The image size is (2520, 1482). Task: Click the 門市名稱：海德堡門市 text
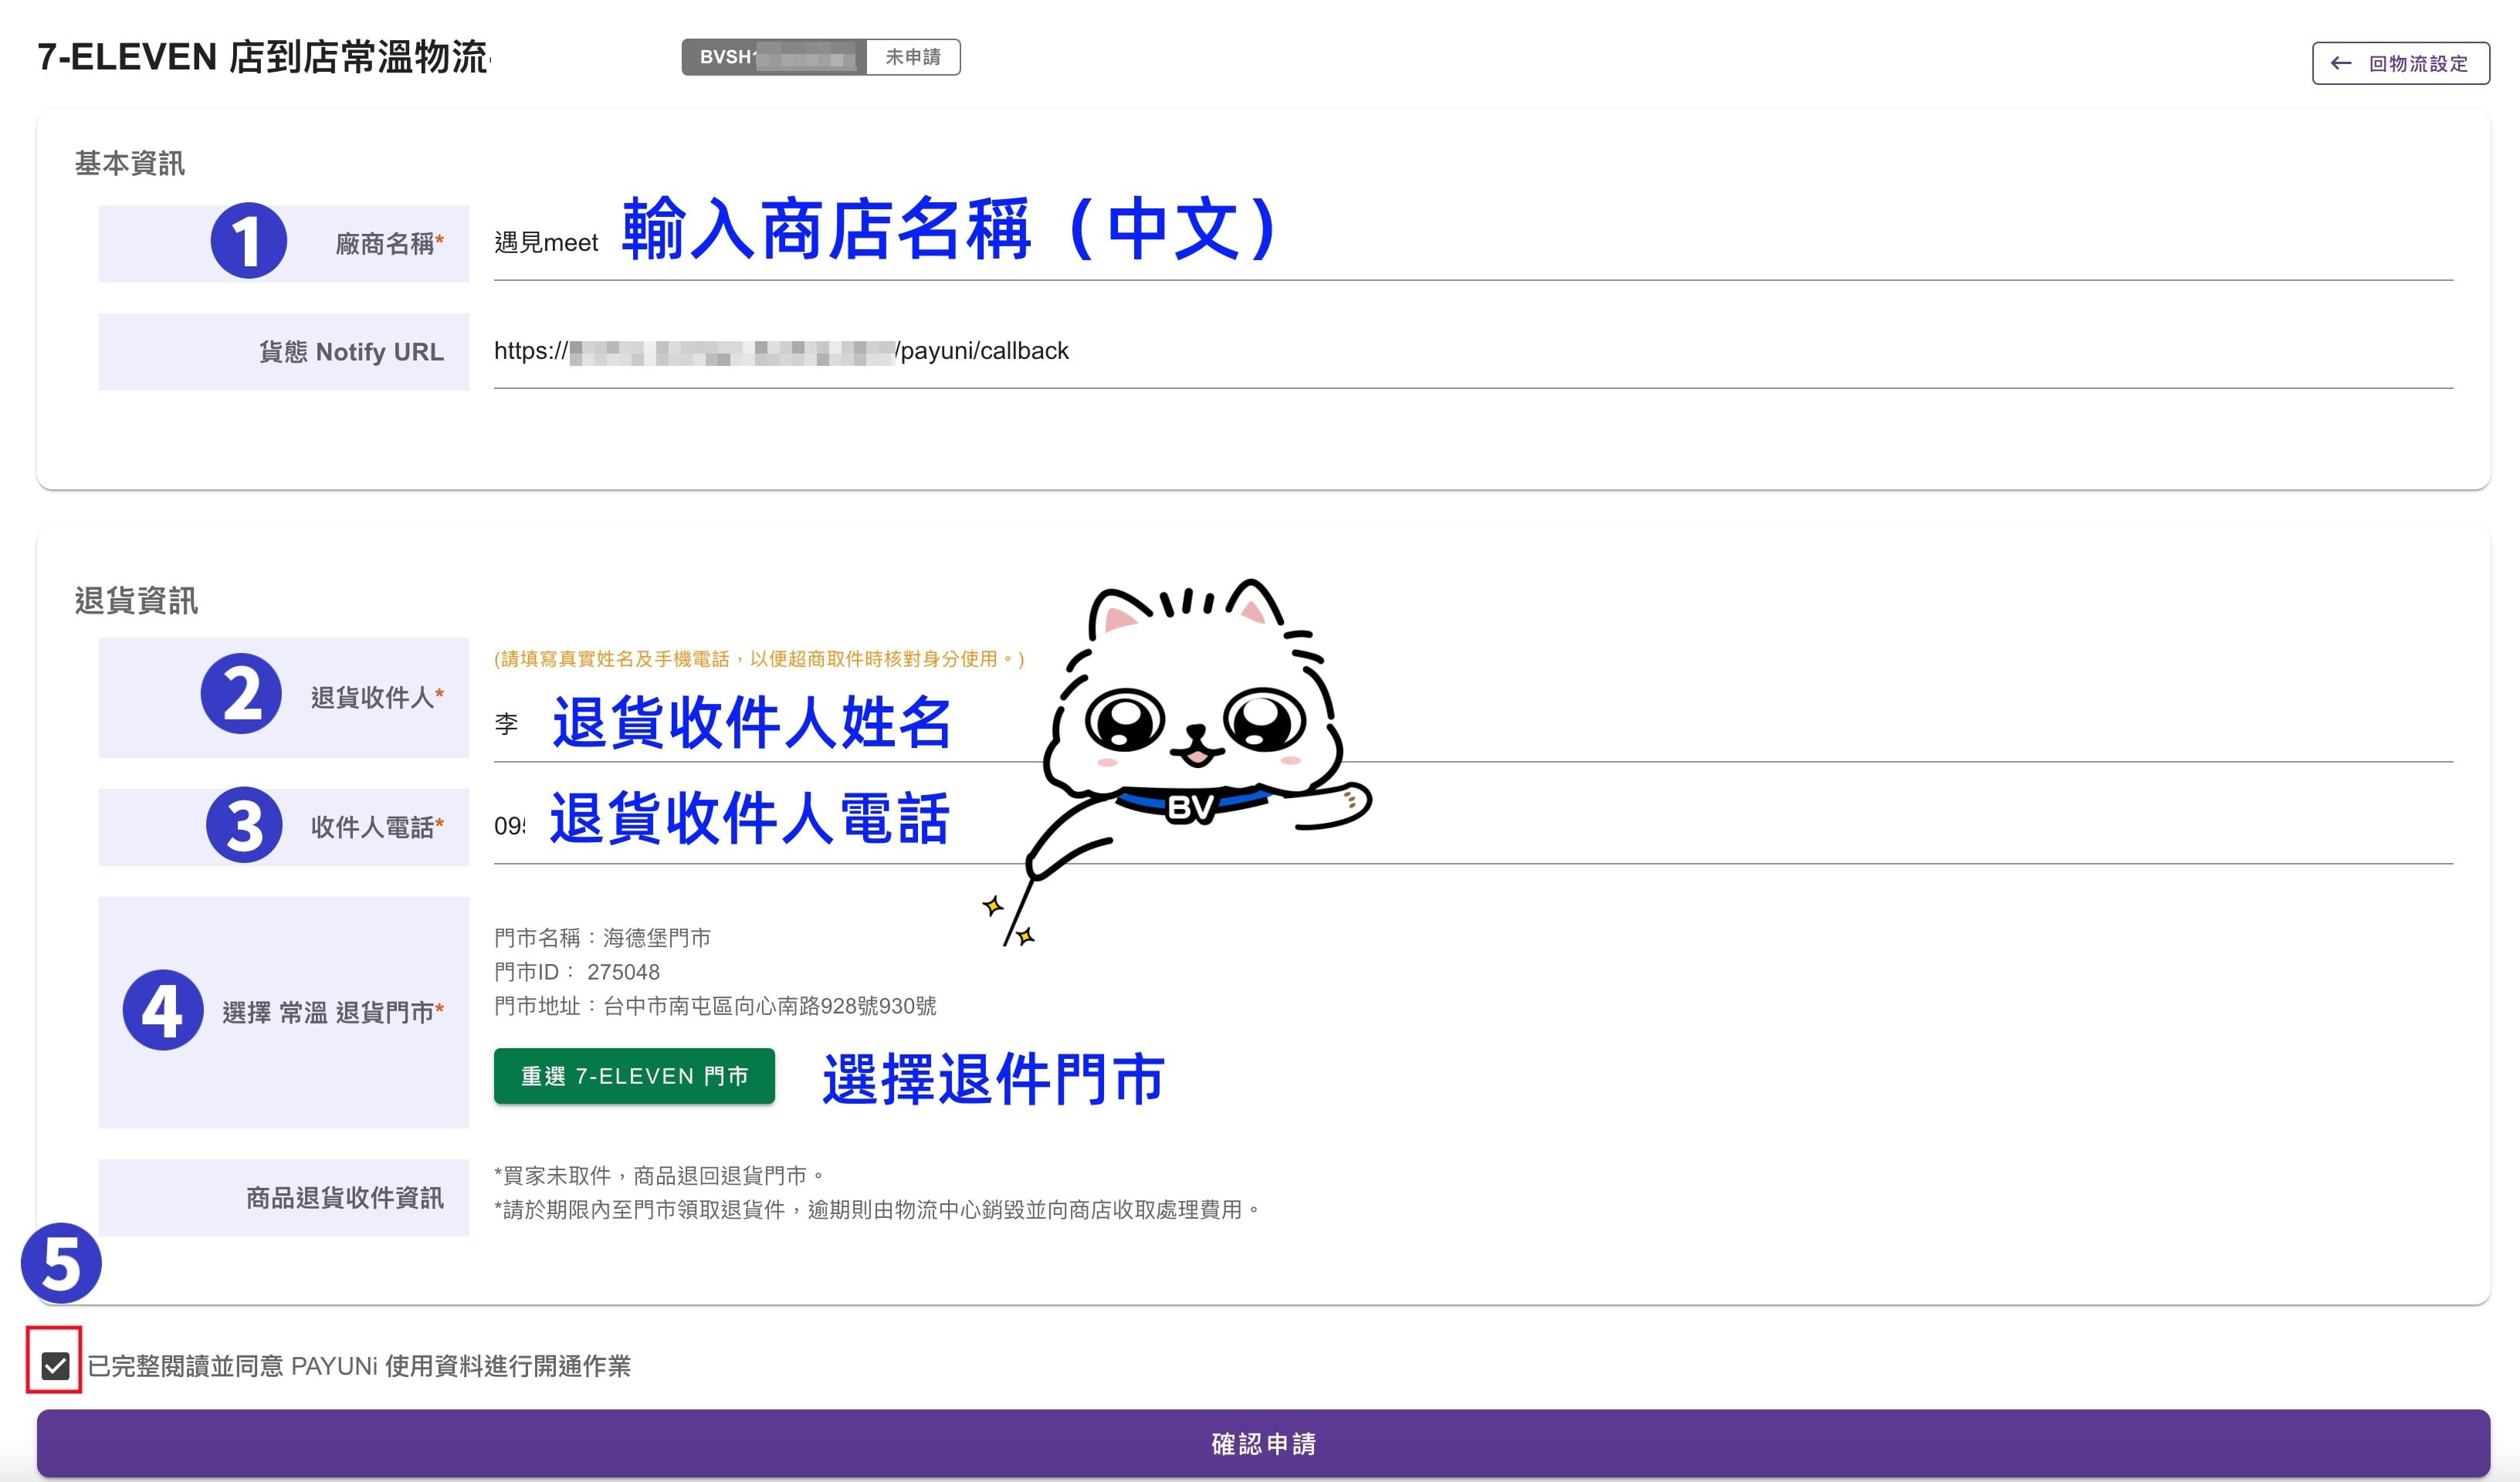[602, 938]
